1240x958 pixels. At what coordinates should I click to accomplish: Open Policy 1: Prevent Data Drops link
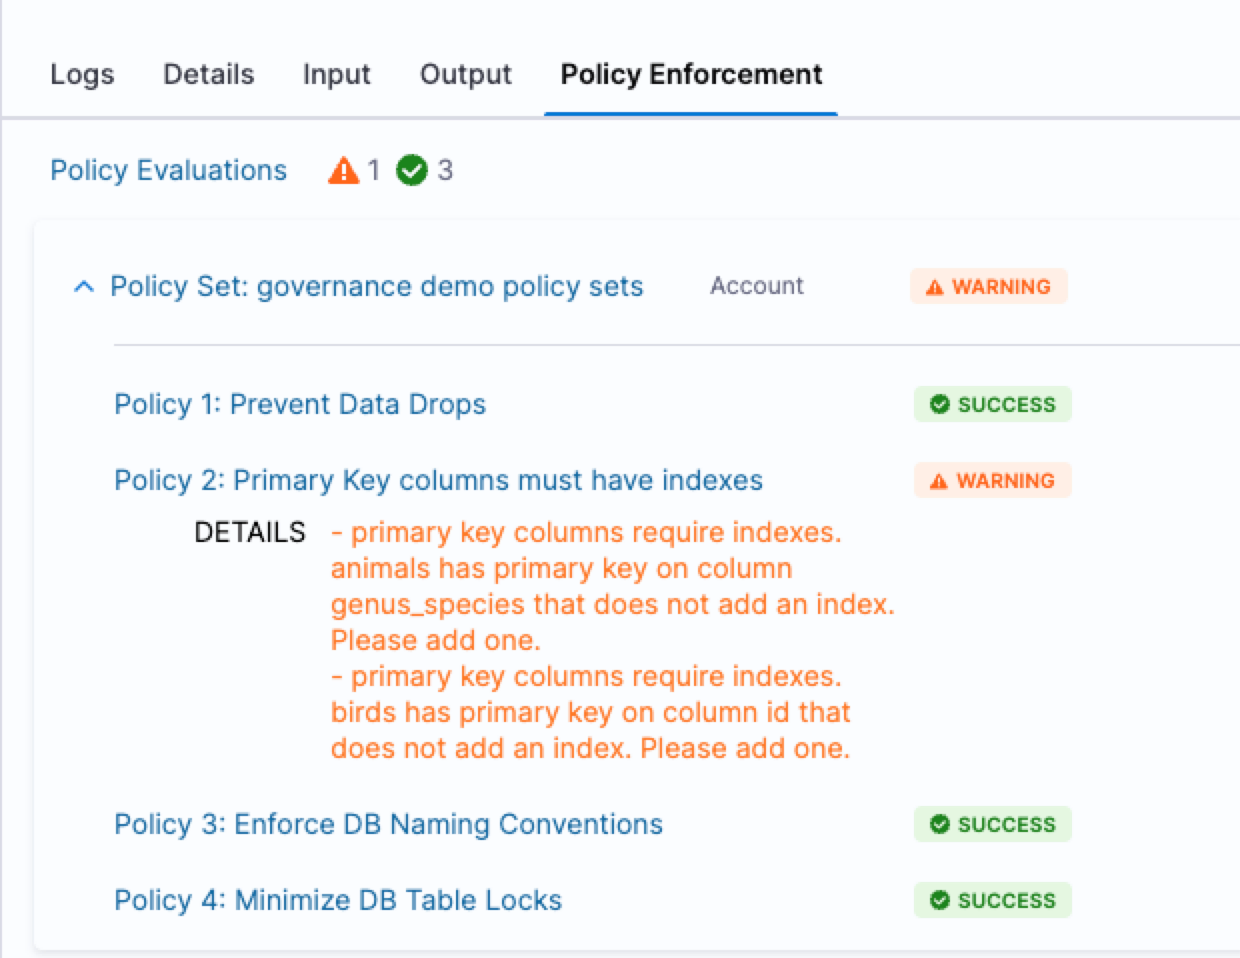point(300,404)
